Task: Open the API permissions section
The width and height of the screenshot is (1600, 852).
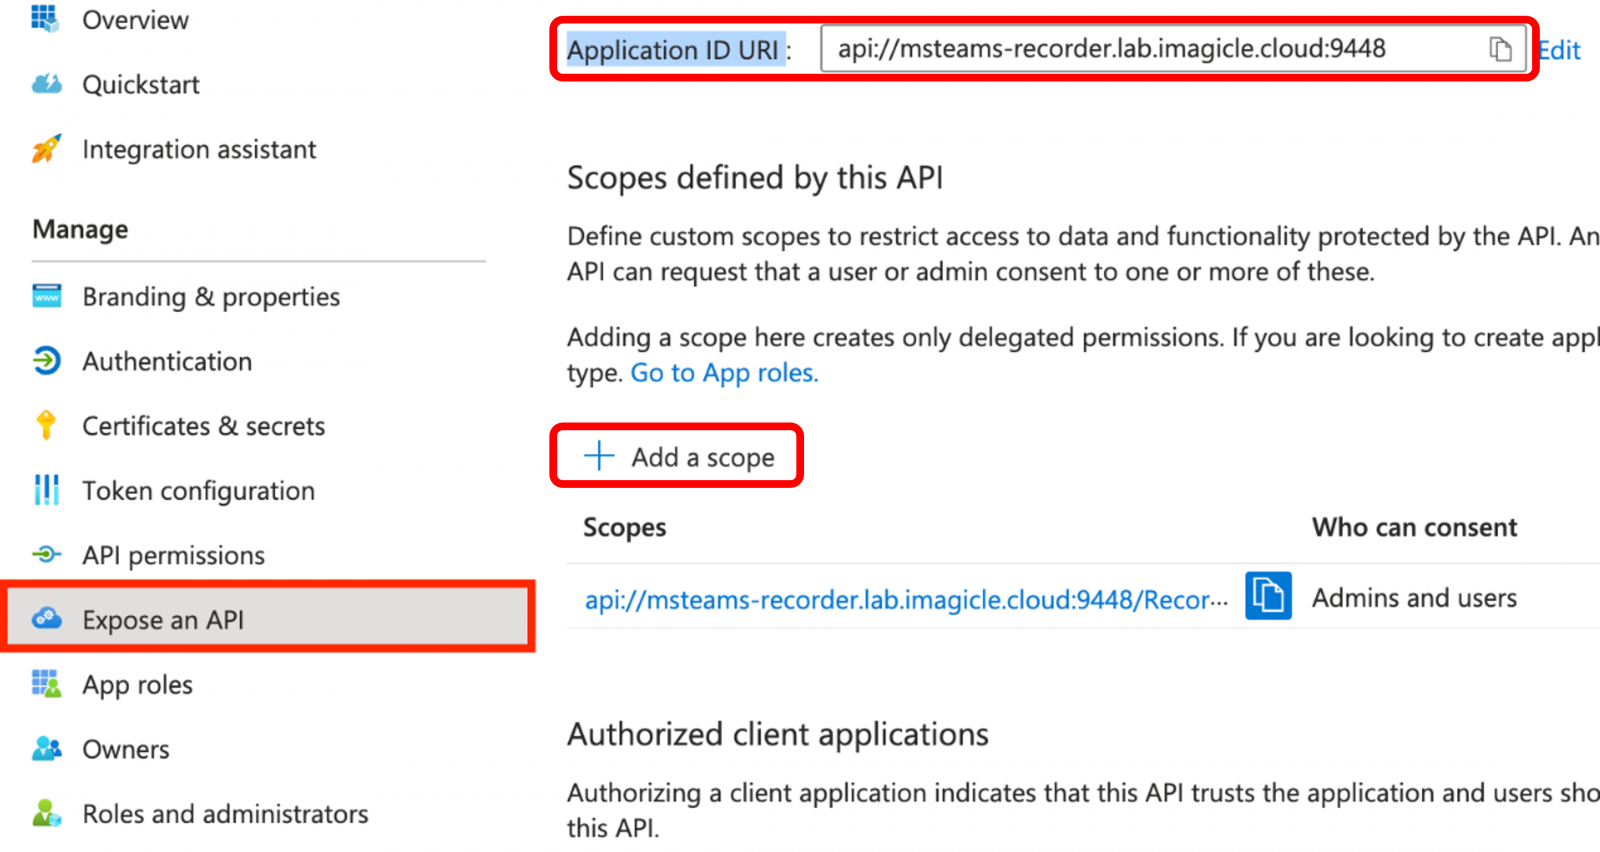Action: (x=173, y=555)
